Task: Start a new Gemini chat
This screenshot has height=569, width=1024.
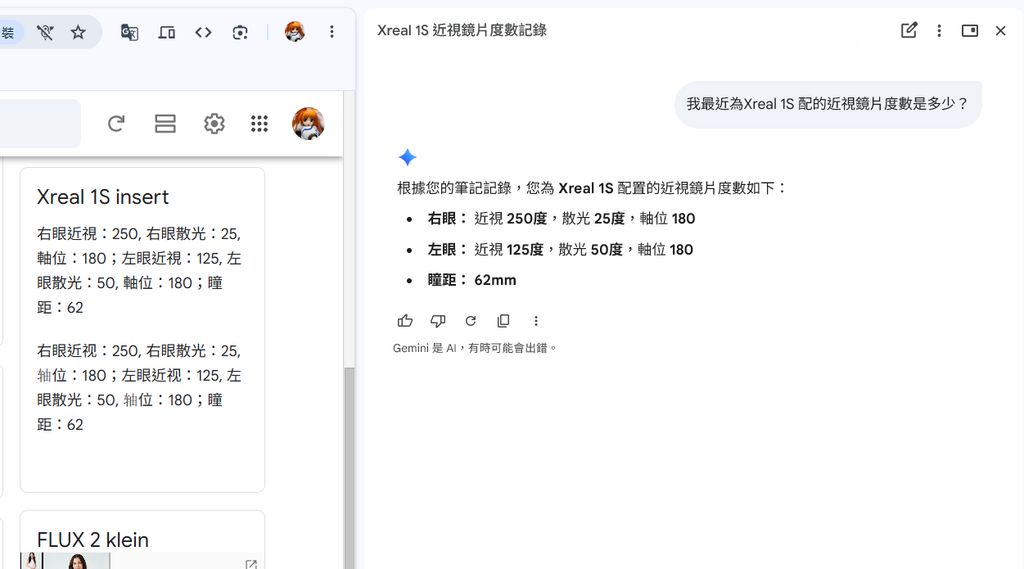Action: 908,30
